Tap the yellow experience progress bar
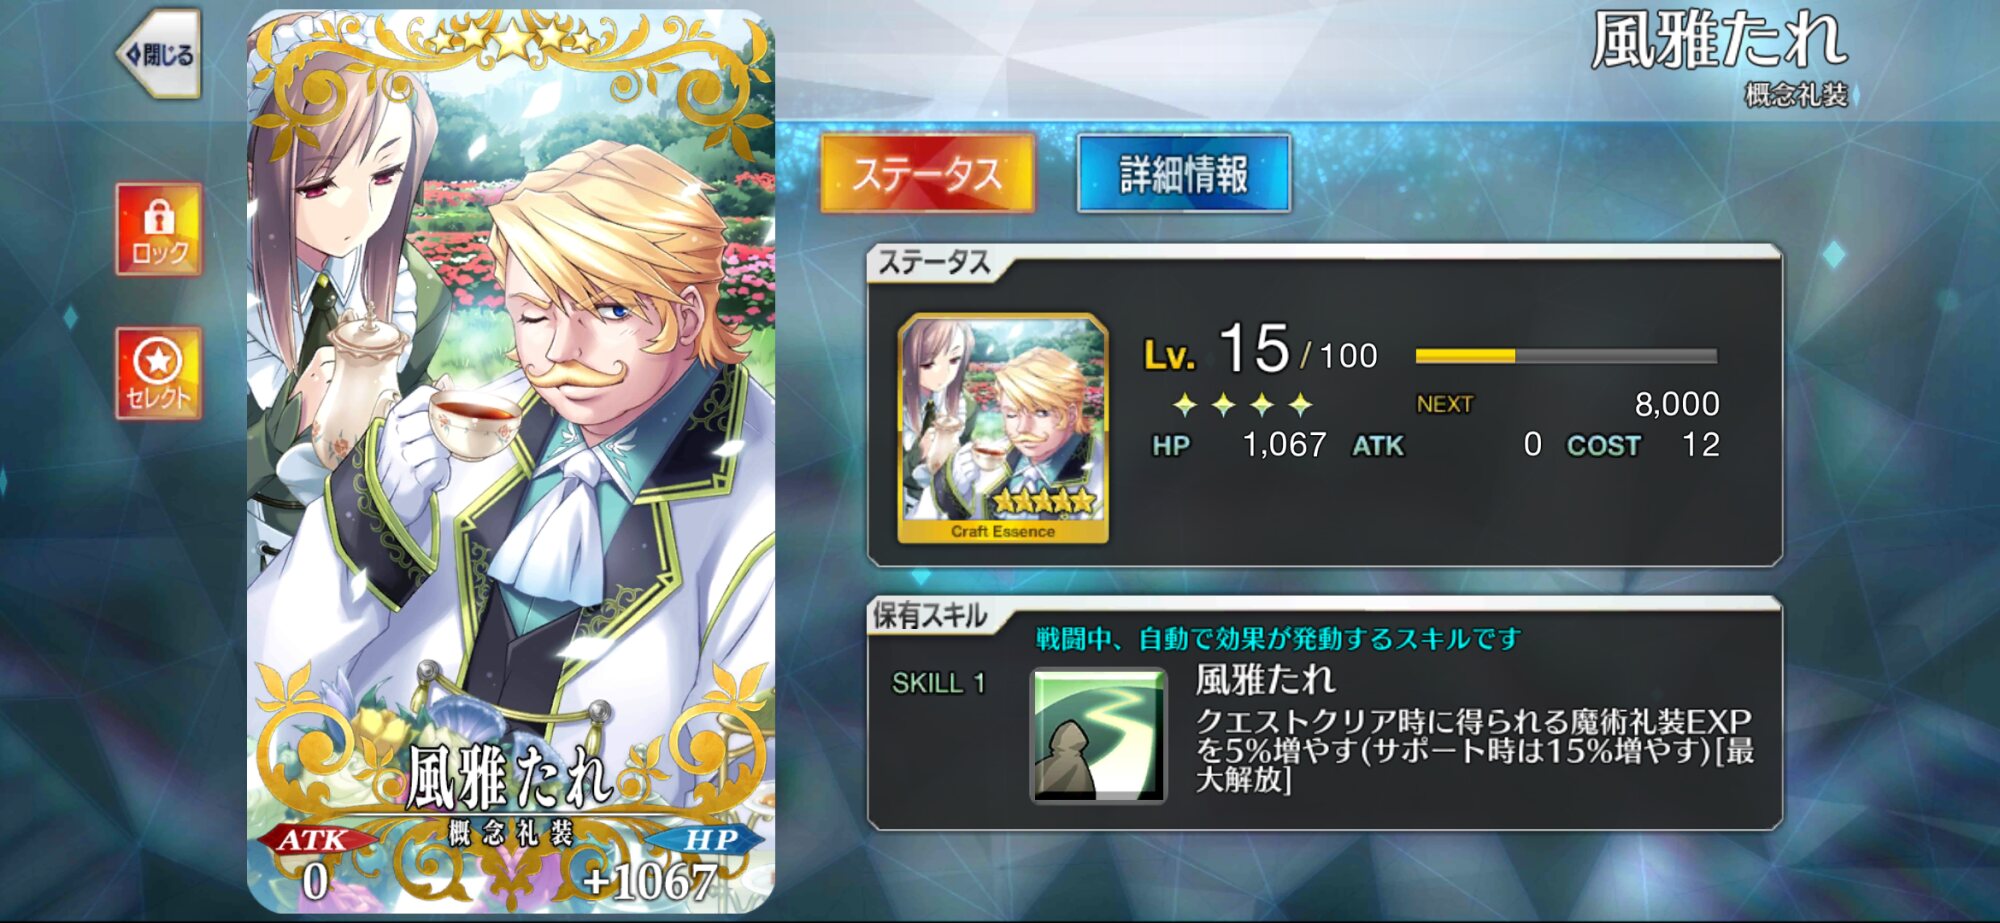Image resolution: width=2000 pixels, height=923 pixels. [1566, 356]
